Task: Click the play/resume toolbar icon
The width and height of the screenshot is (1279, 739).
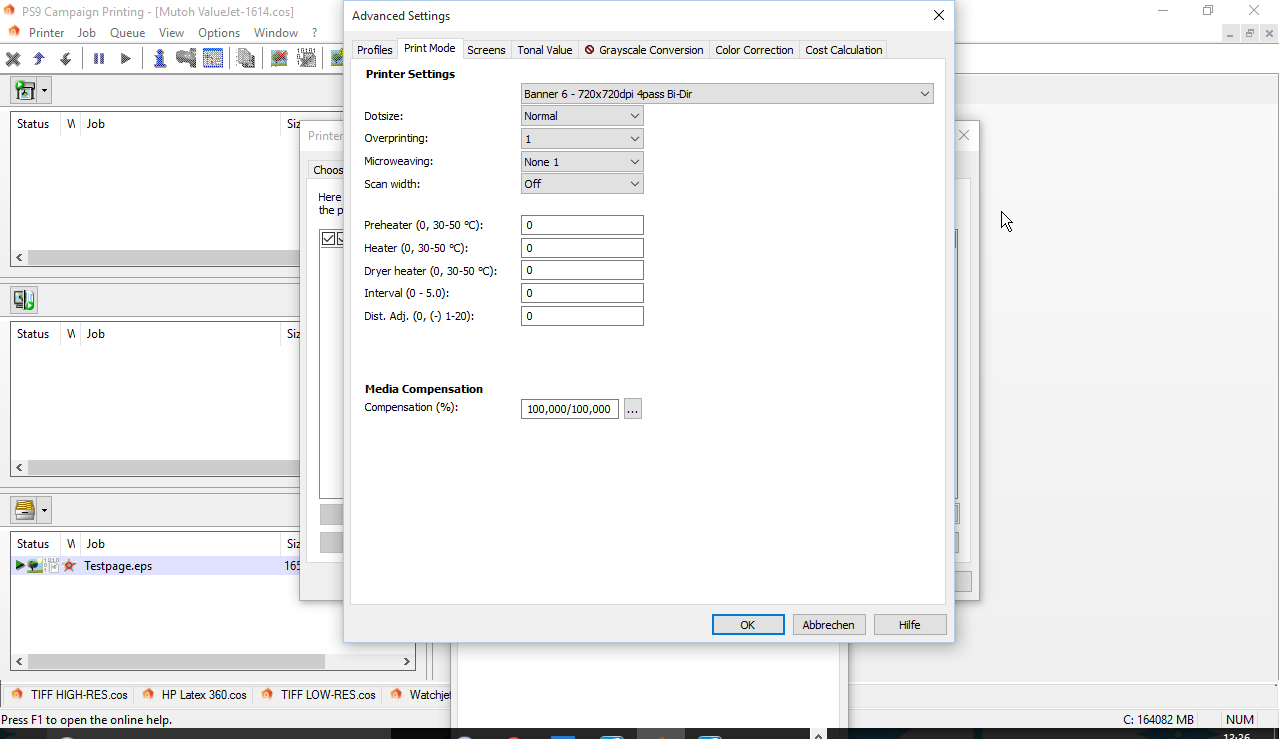Action: (125, 59)
